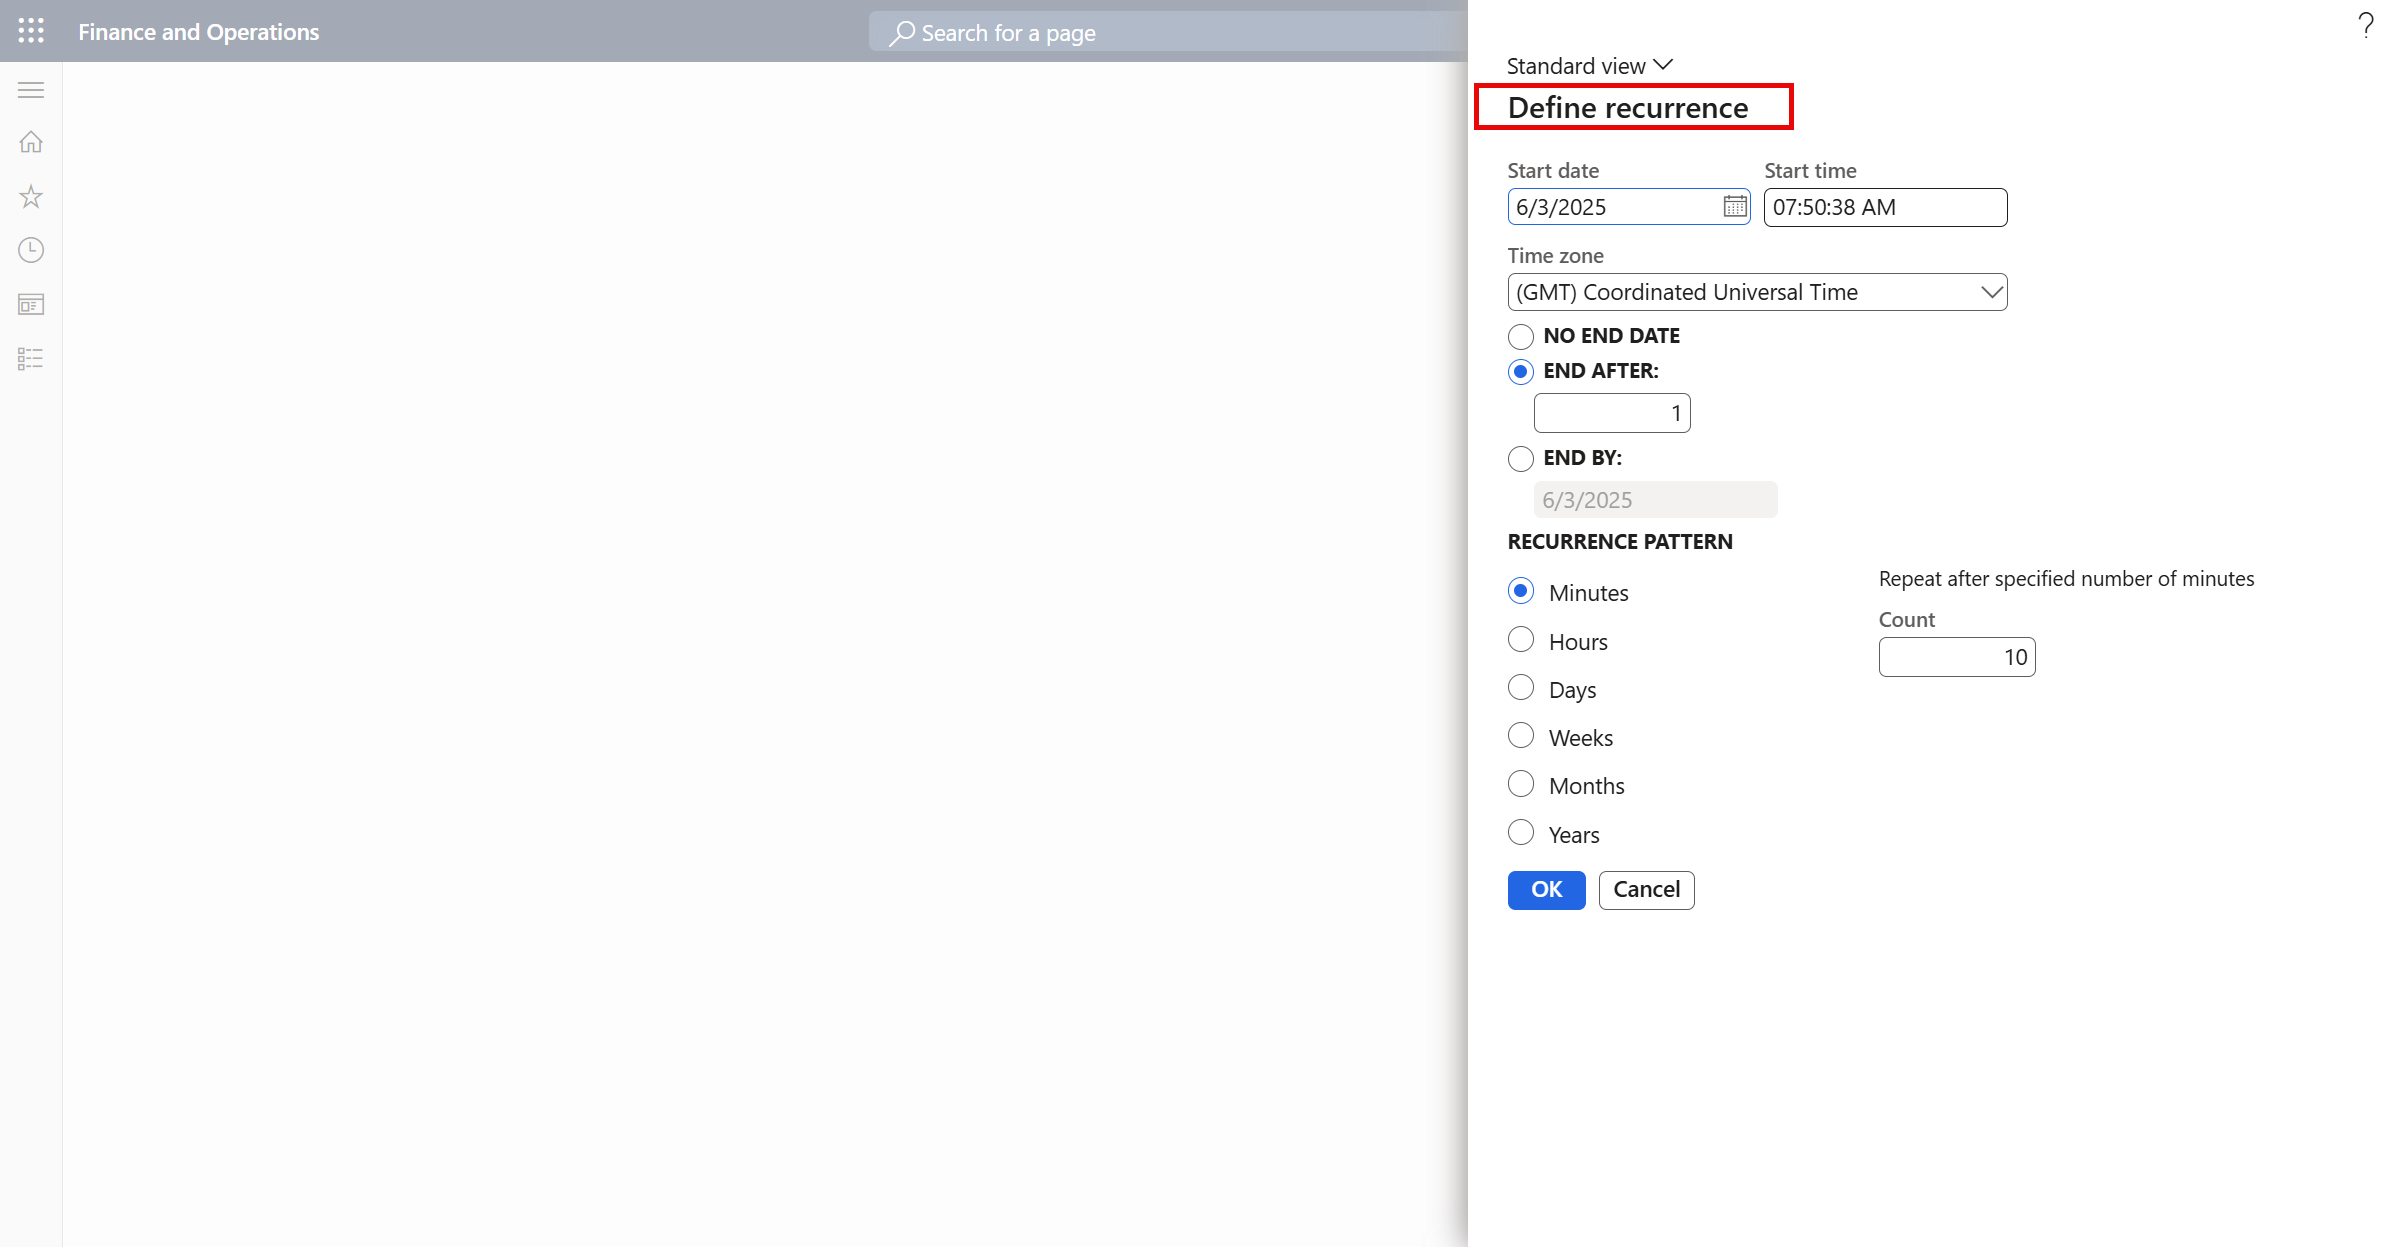
Task: Click the search magnifier icon
Action: [901, 32]
